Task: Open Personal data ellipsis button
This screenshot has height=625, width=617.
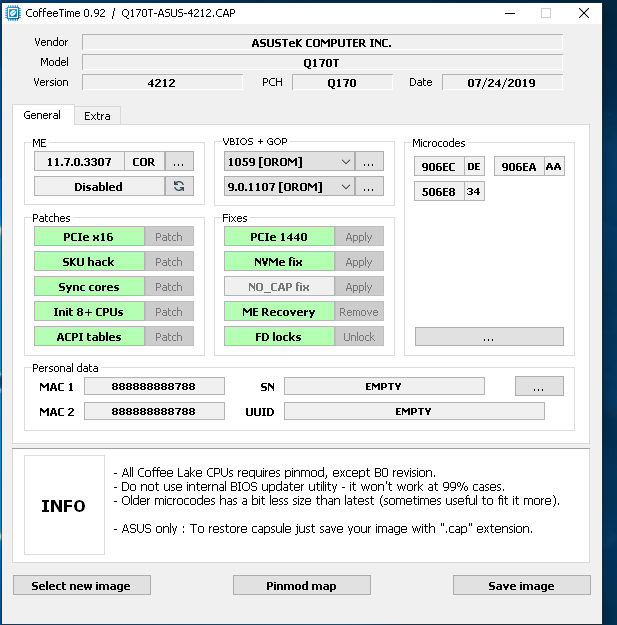Action: click(539, 386)
